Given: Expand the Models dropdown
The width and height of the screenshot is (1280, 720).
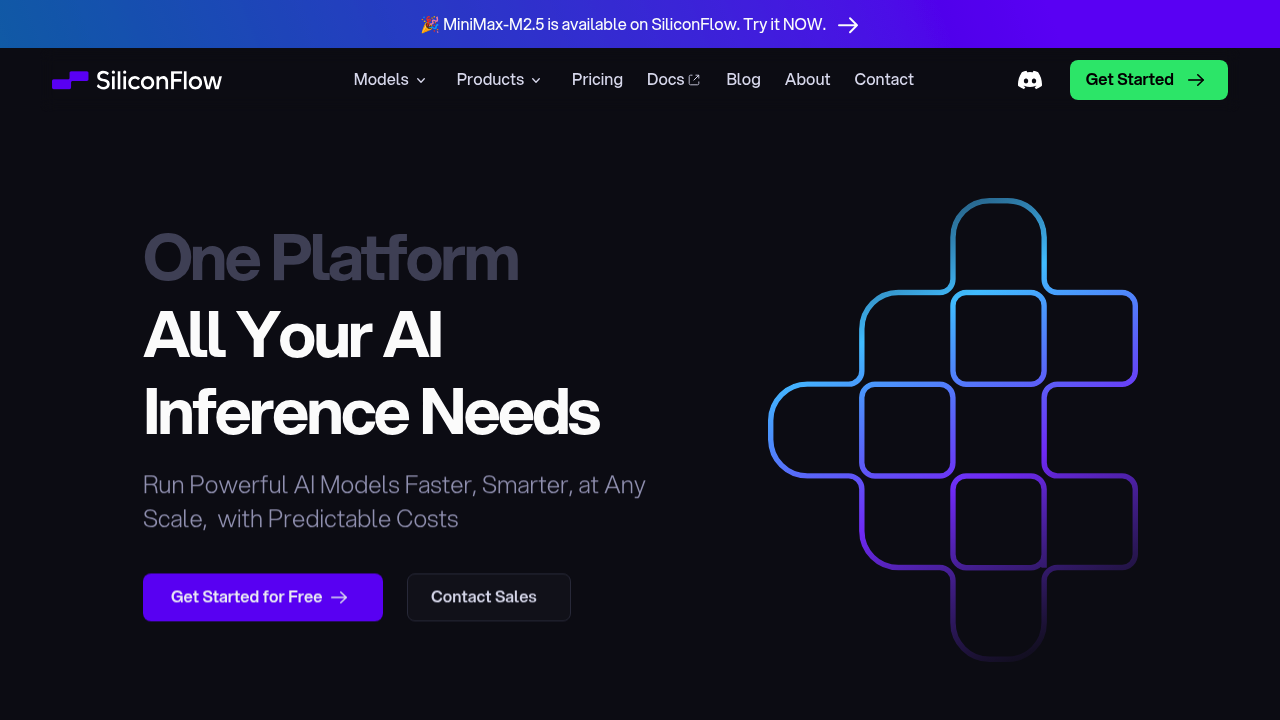Looking at the screenshot, I should click(389, 79).
